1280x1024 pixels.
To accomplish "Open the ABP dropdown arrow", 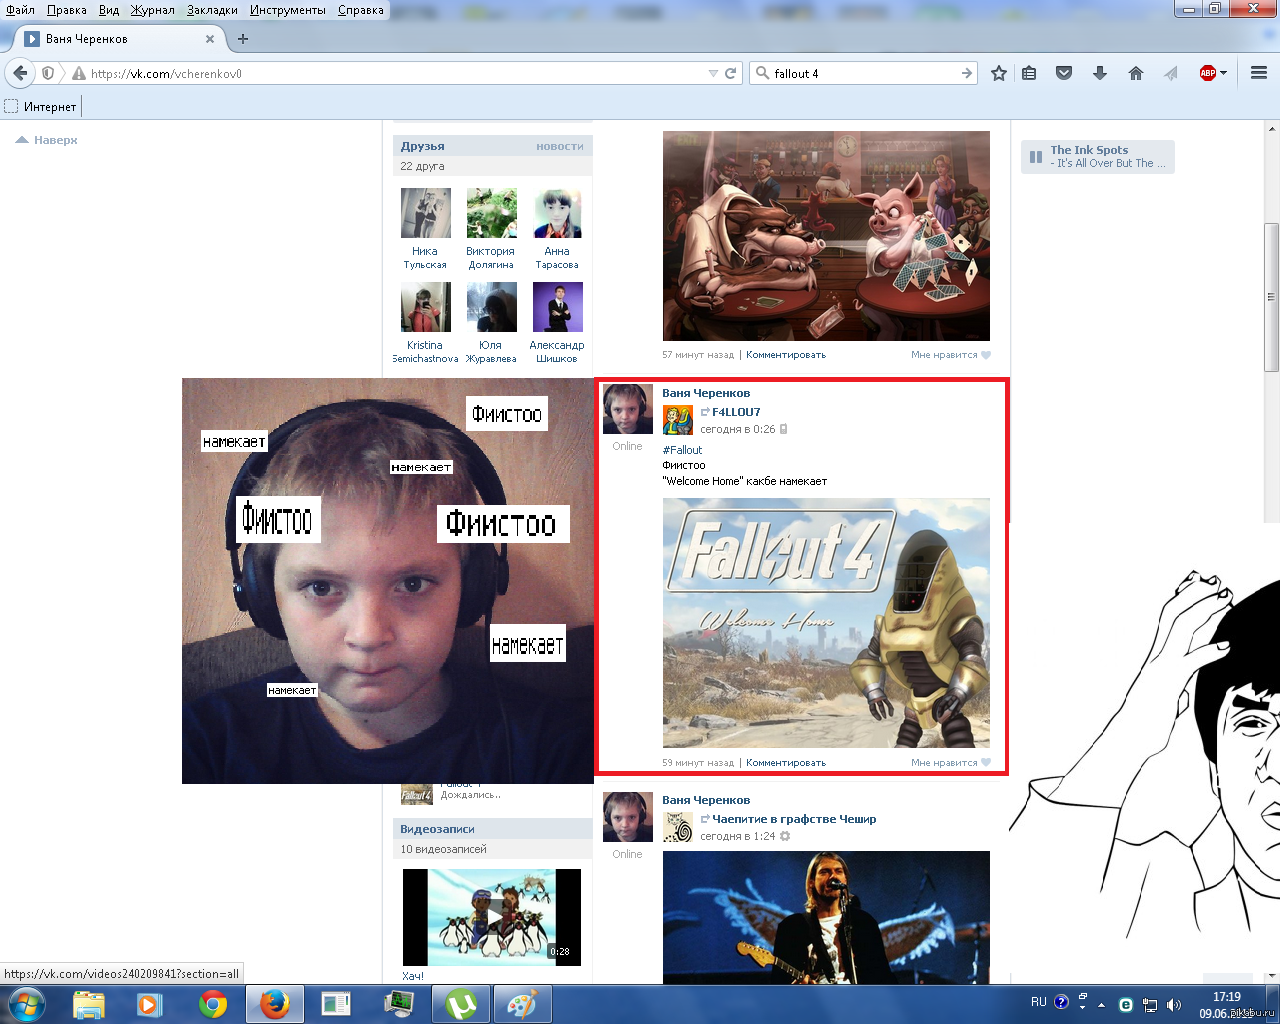I will click(1223, 73).
